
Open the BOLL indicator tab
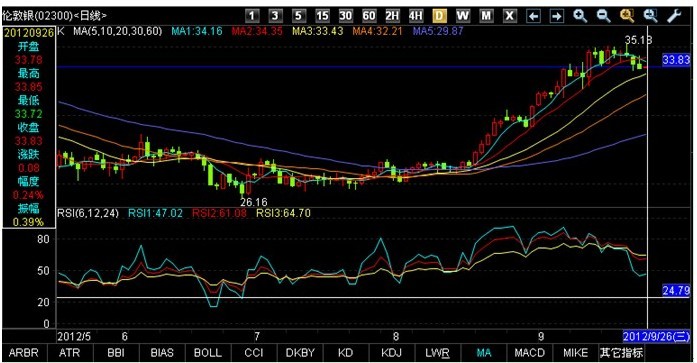(208, 353)
